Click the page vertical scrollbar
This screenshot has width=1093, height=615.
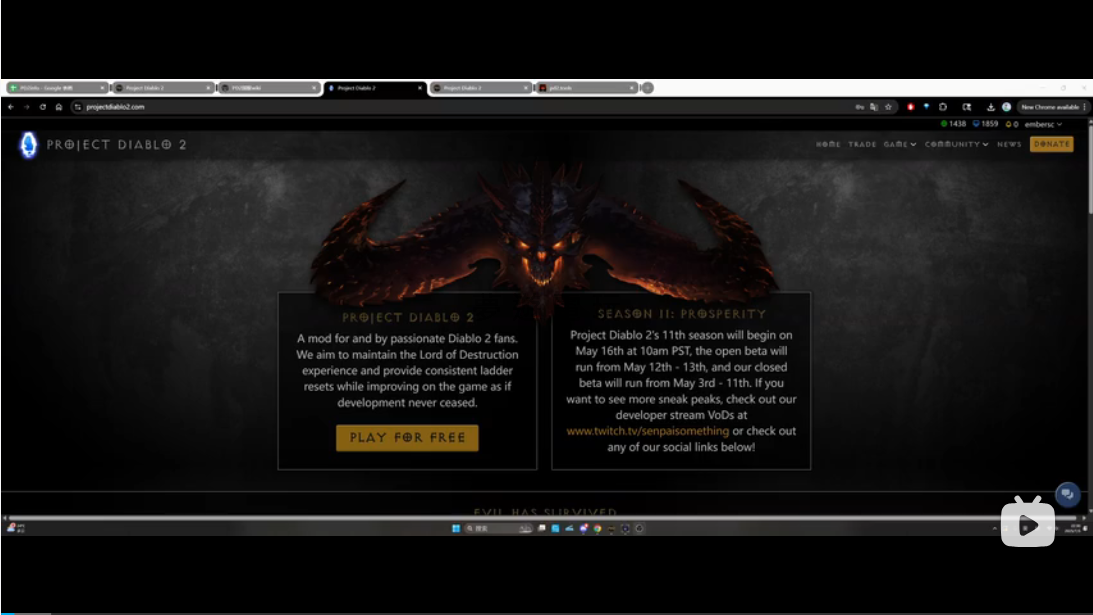[1089, 167]
